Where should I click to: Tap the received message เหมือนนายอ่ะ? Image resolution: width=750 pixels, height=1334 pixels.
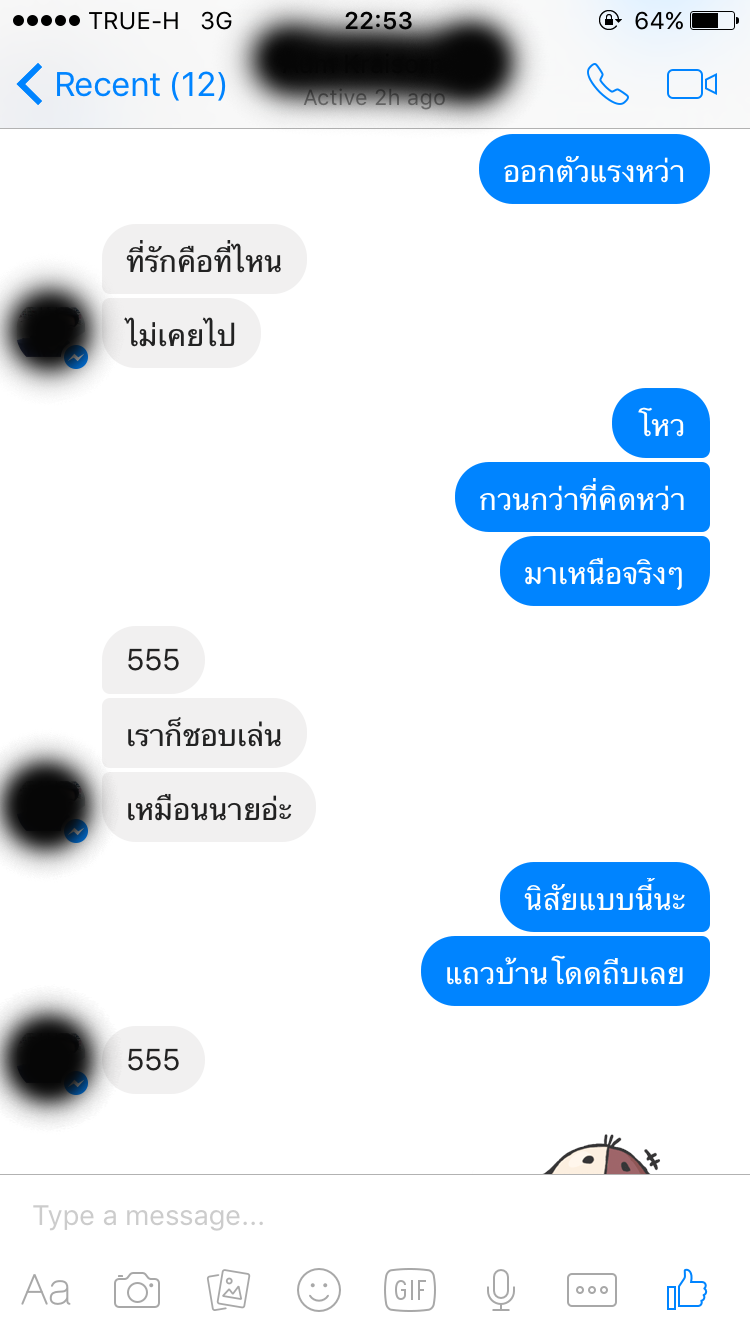(x=209, y=807)
